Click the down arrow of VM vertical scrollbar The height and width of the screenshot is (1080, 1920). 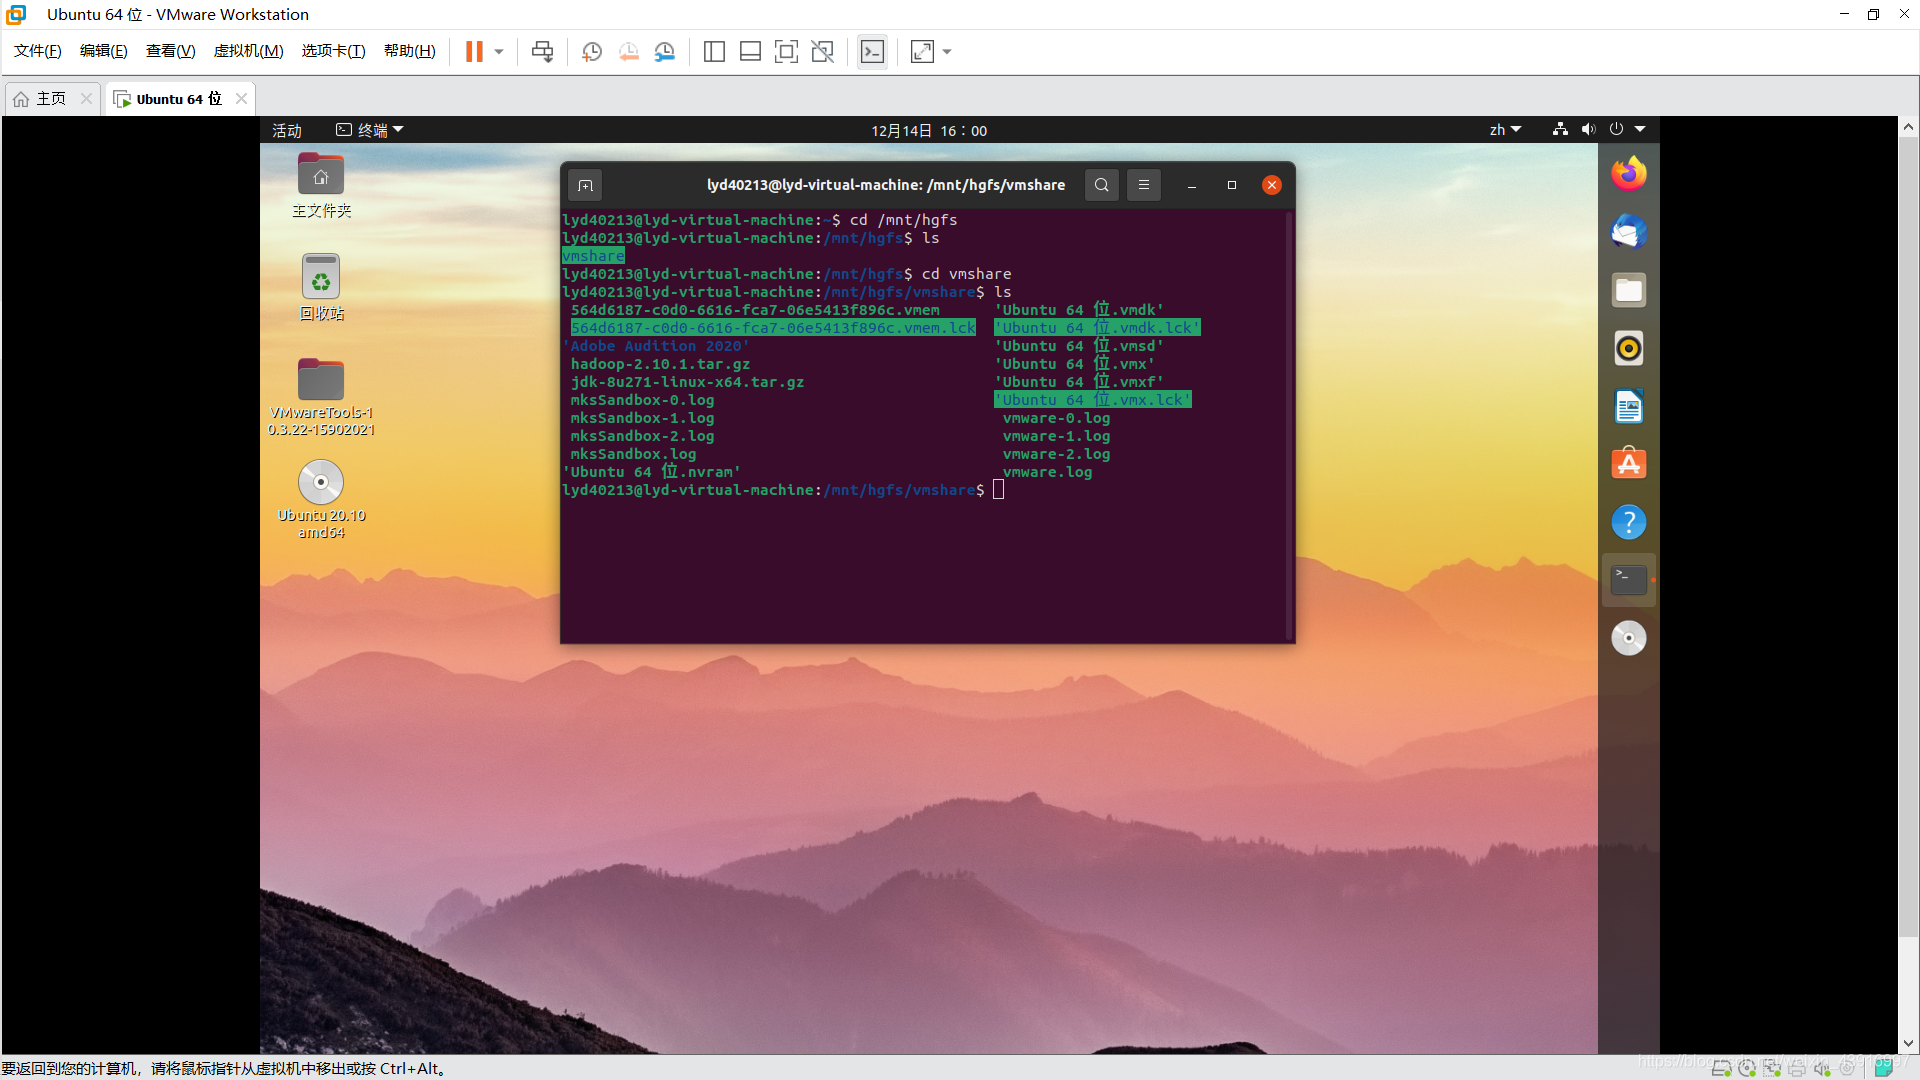click(1908, 1044)
